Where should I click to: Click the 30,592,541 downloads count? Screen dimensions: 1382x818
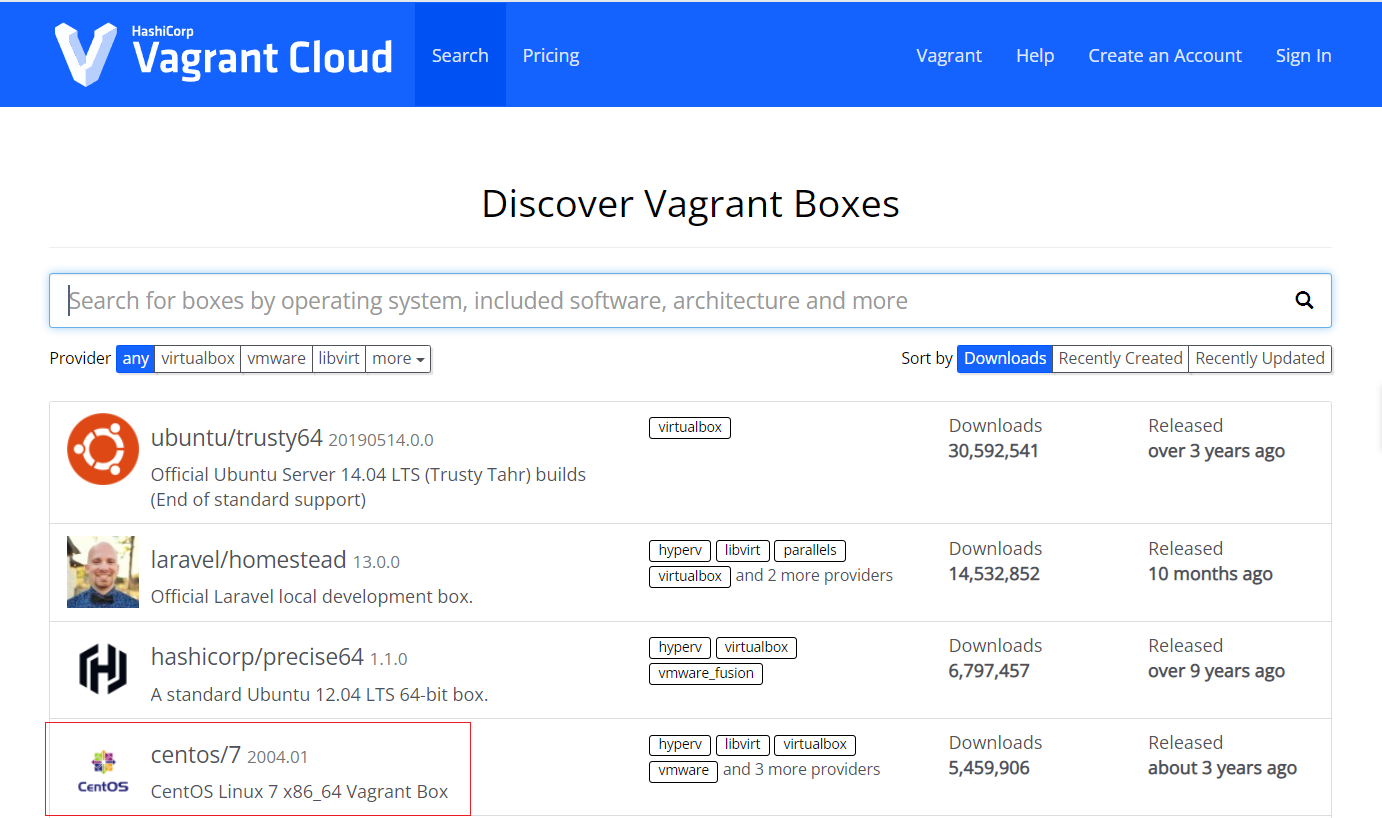(993, 451)
